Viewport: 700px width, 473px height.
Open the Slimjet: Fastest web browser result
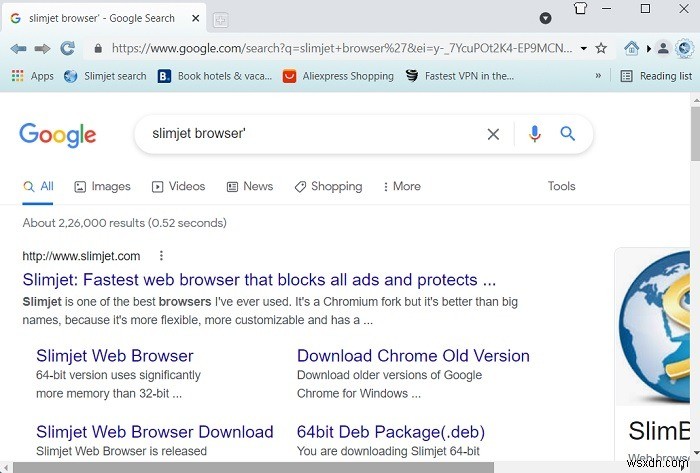click(259, 280)
